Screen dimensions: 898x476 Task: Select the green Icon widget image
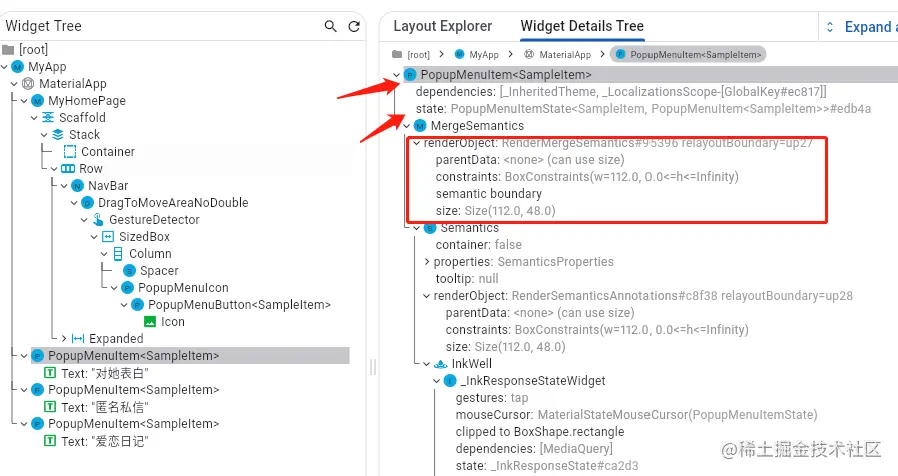[x=150, y=322]
